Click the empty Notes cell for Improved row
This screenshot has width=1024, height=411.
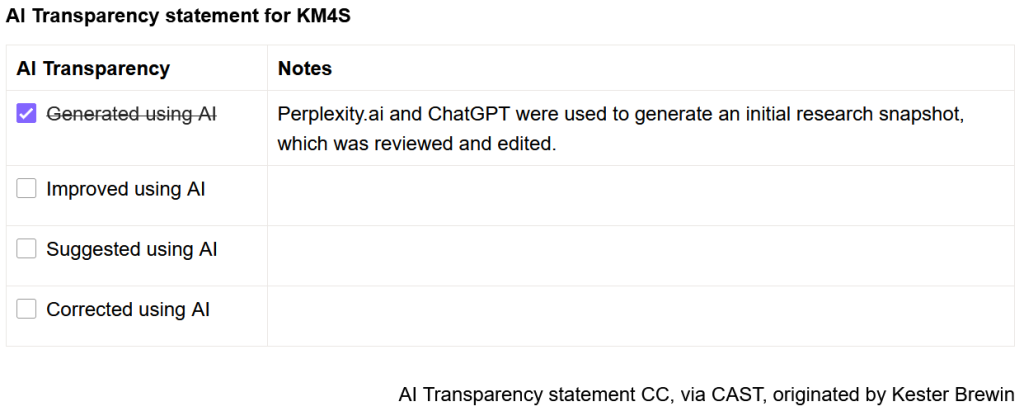coord(640,196)
